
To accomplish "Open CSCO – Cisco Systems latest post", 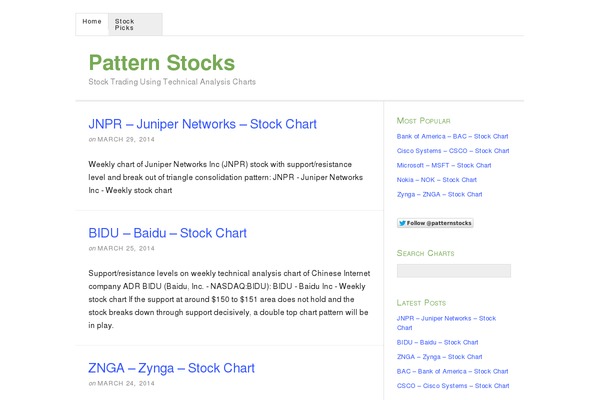I will 452,385.
